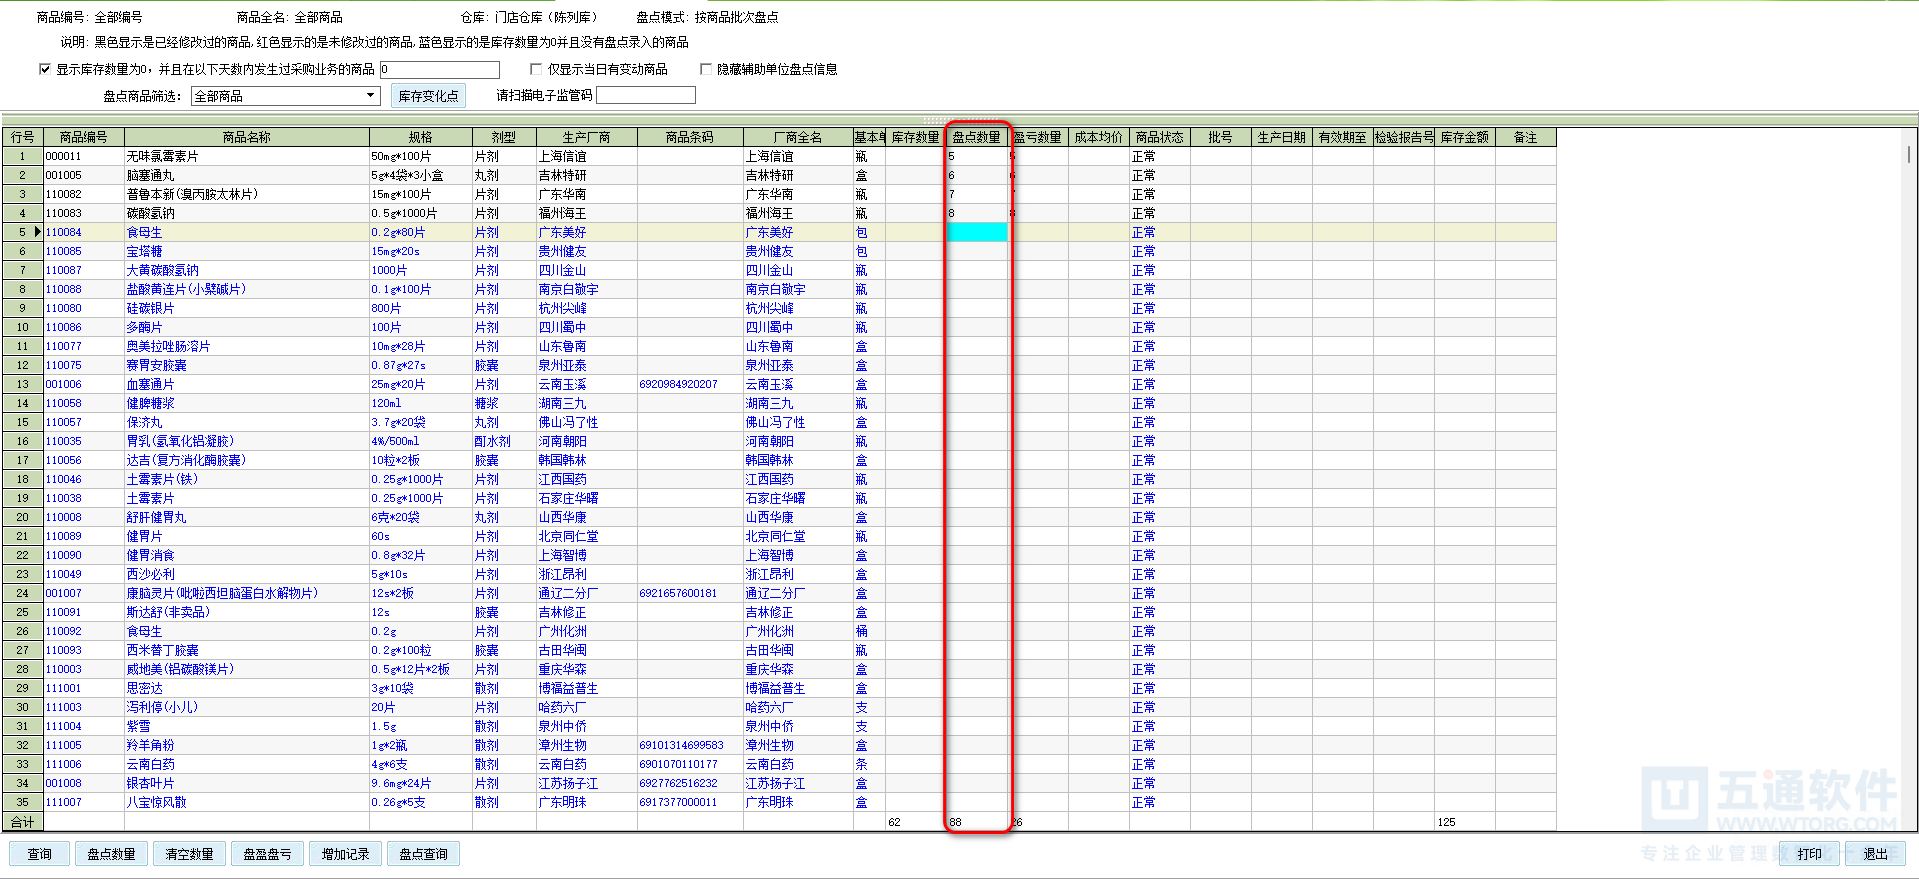Open the 盘点商品筛选 dropdown

coord(286,96)
